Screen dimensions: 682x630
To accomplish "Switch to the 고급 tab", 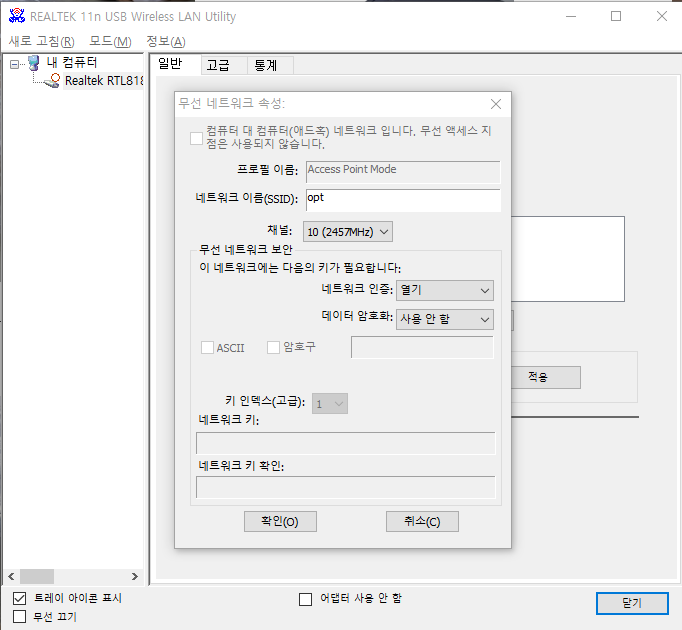I will [218, 65].
